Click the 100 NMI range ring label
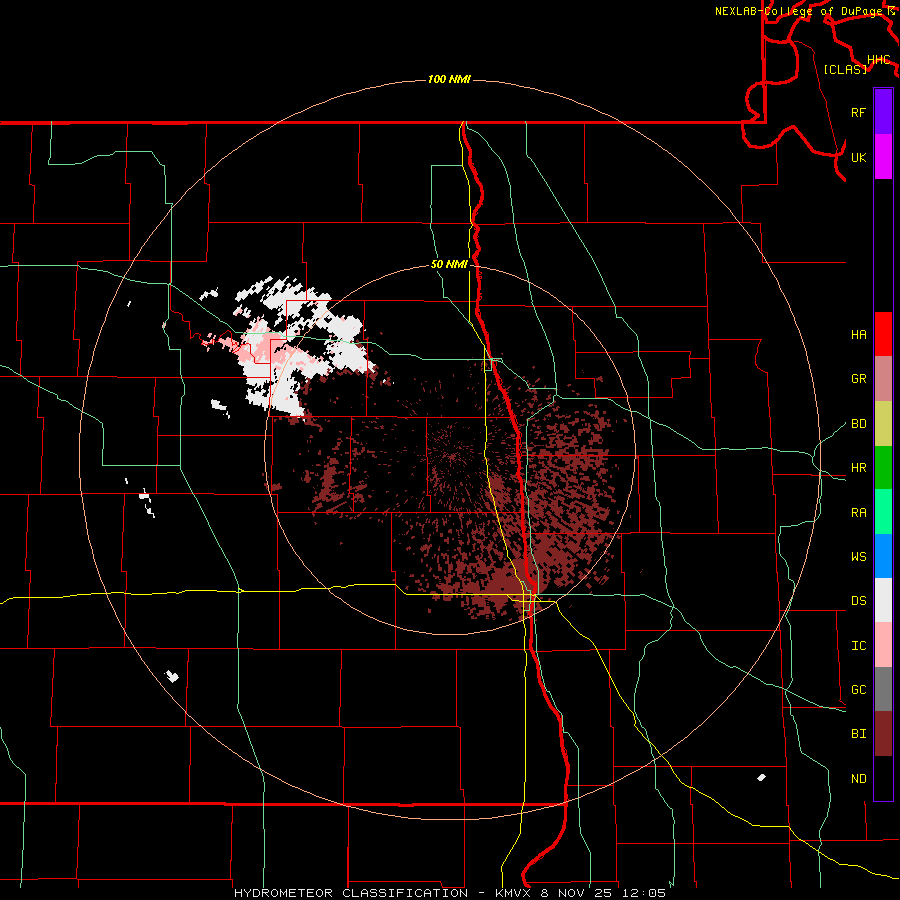900x900 pixels. click(449, 79)
